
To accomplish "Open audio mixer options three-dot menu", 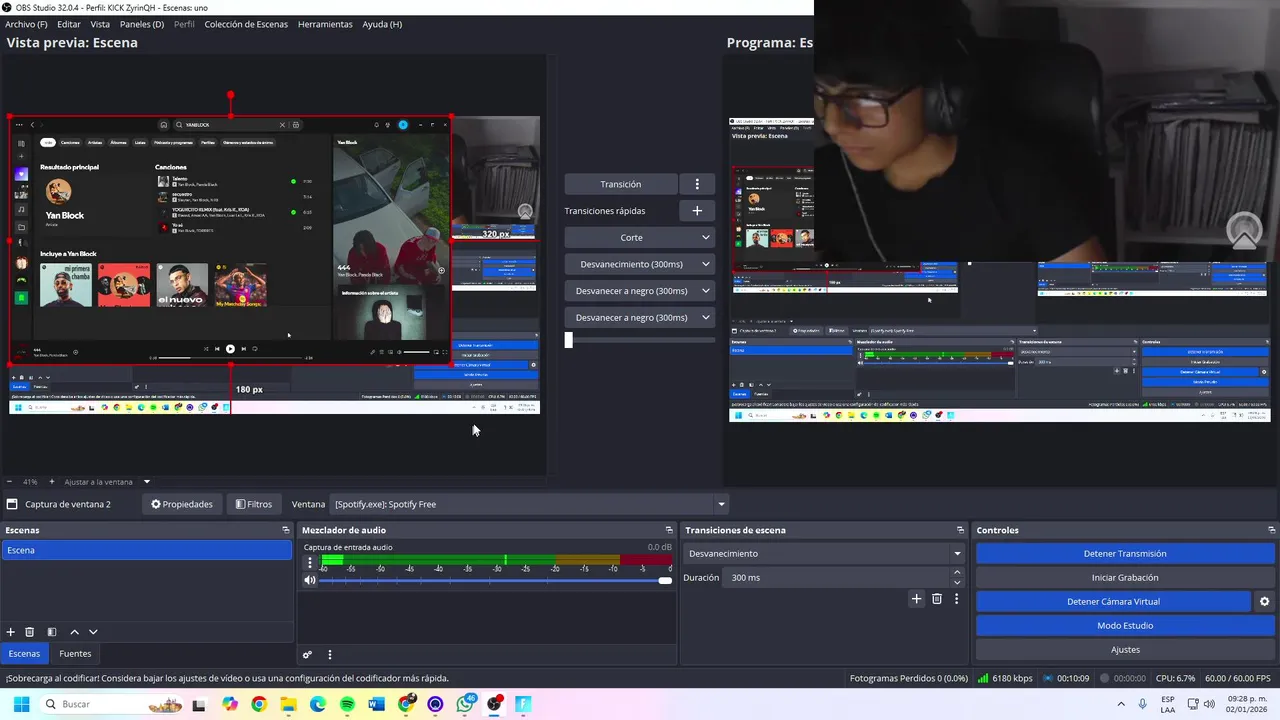I will click(x=330, y=655).
